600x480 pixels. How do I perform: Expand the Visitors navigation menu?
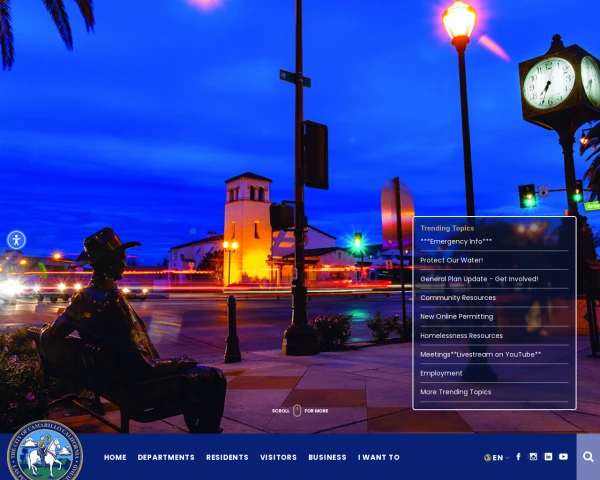[278, 457]
